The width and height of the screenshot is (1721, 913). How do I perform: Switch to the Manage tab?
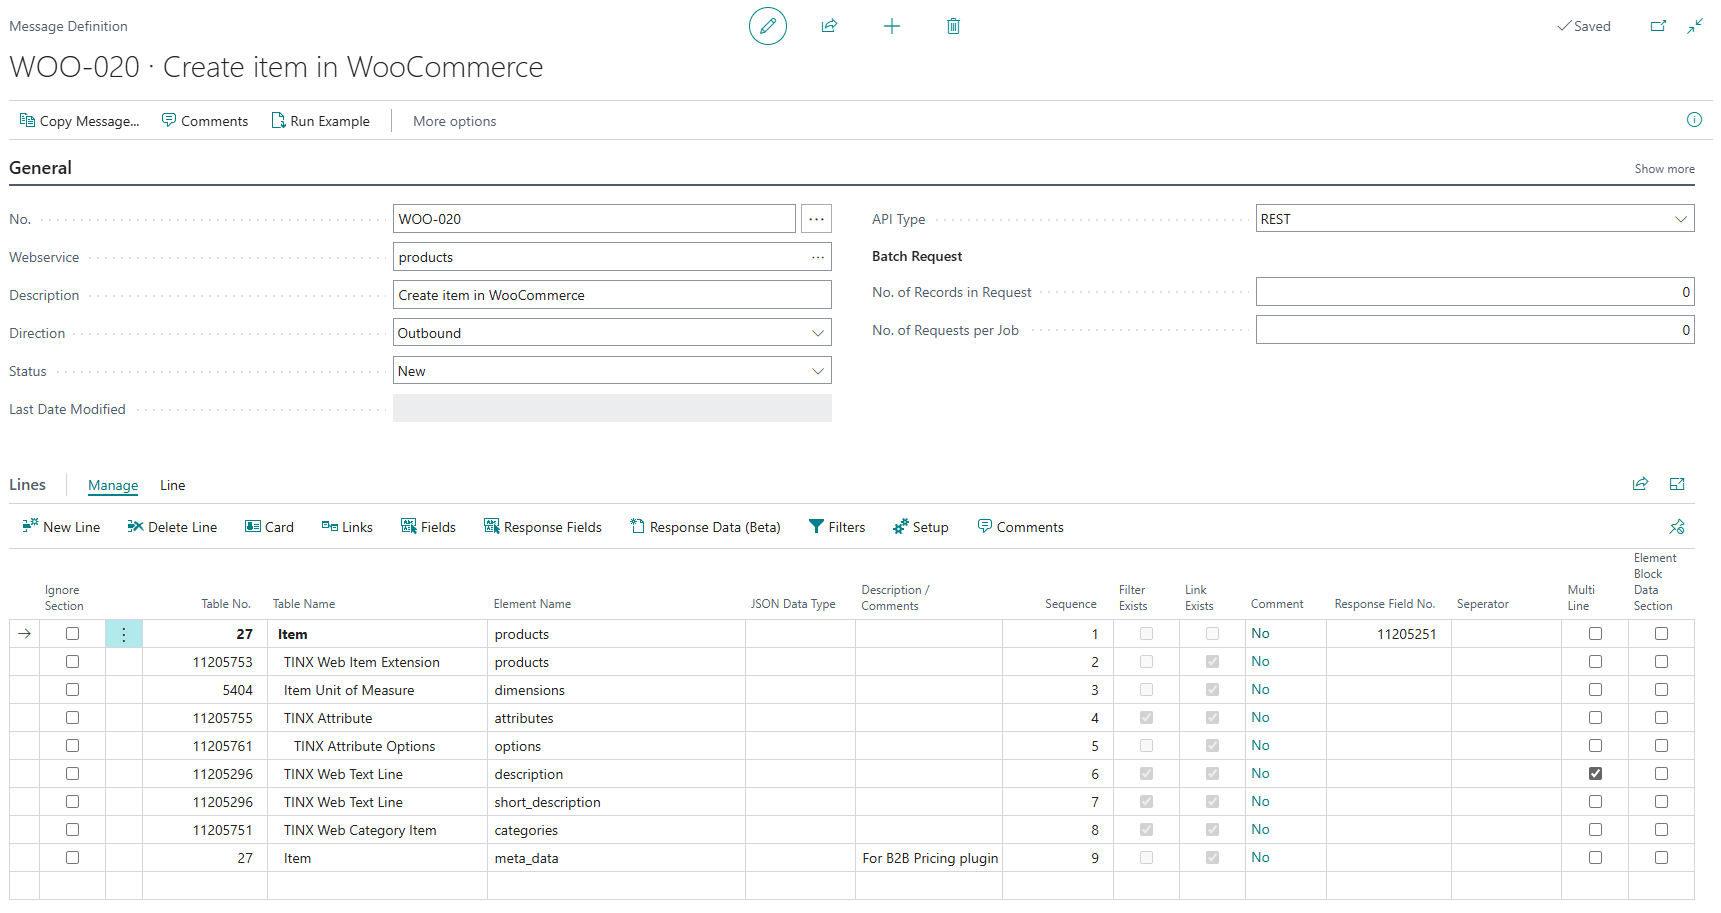pyautogui.click(x=113, y=485)
